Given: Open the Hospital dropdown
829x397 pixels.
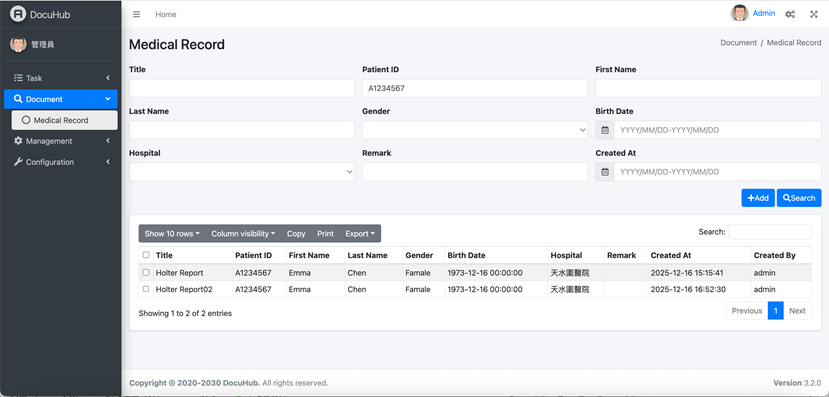Looking at the screenshot, I should pyautogui.click(x=242, y=172).
